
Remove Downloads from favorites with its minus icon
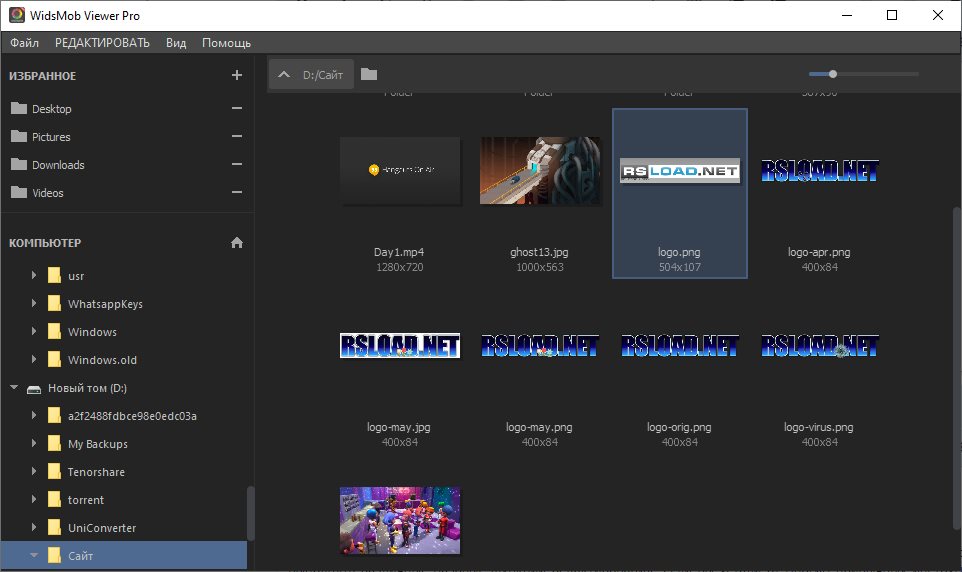(x=237, y=164)
